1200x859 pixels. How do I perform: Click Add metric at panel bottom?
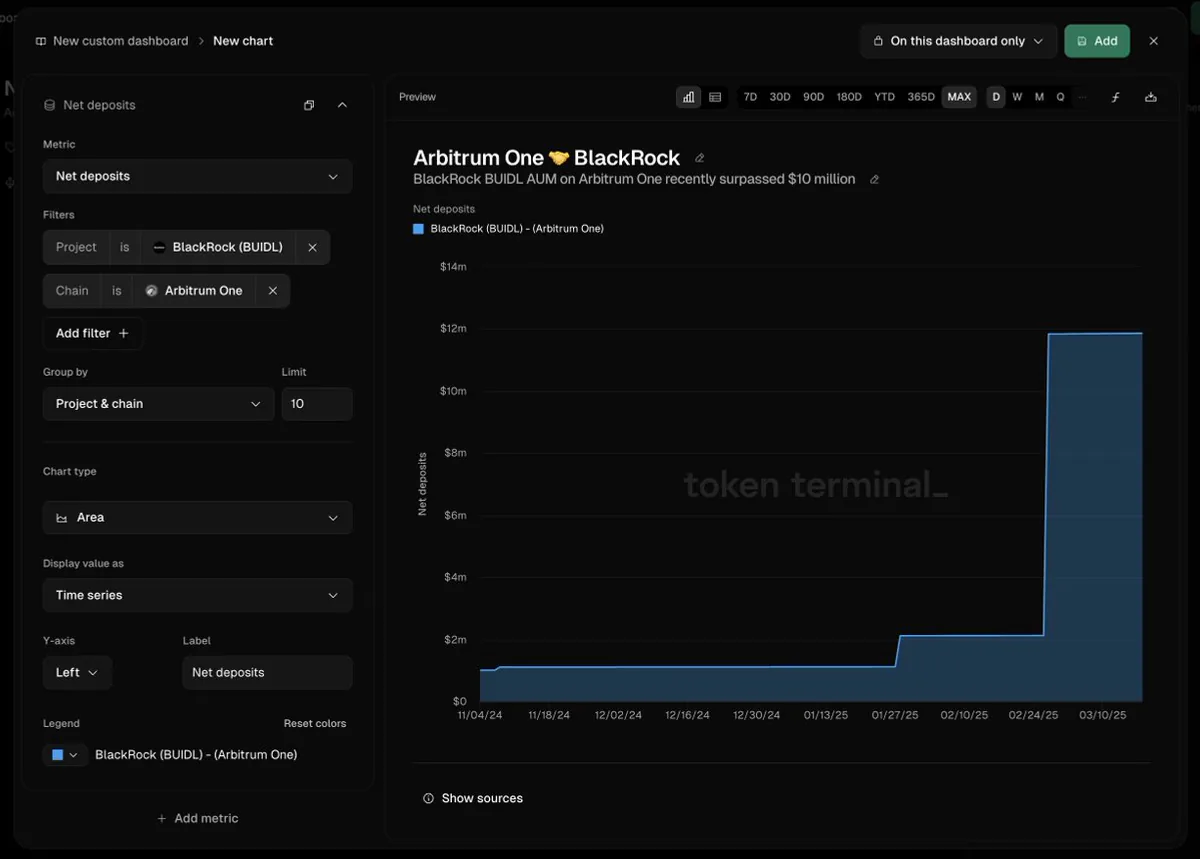coord(198,818)
